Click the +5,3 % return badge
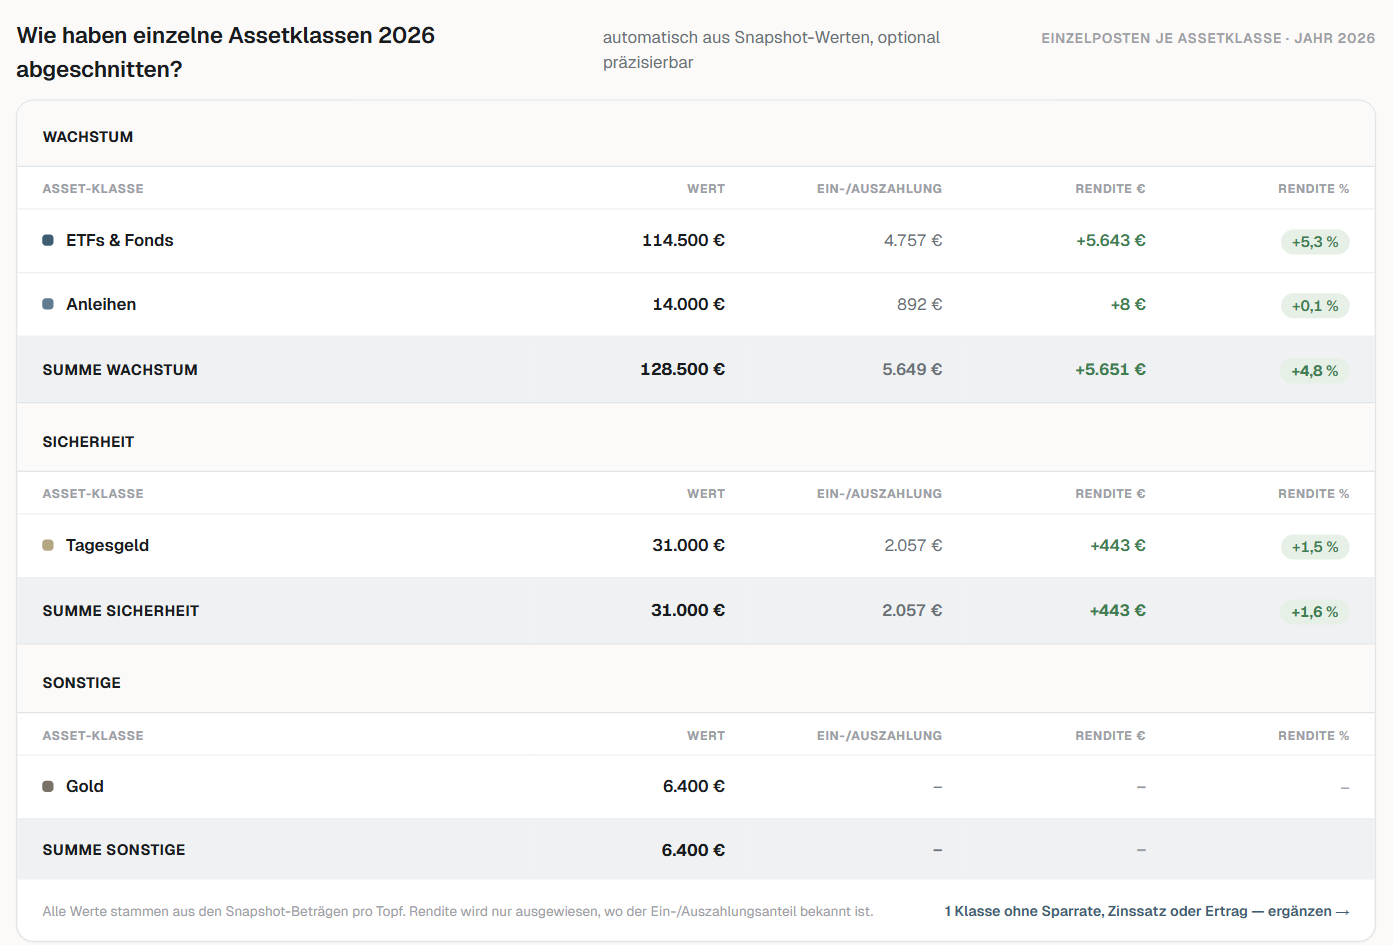The height and width of the screenshot is (945, 1393). [x=1315, y=242]
